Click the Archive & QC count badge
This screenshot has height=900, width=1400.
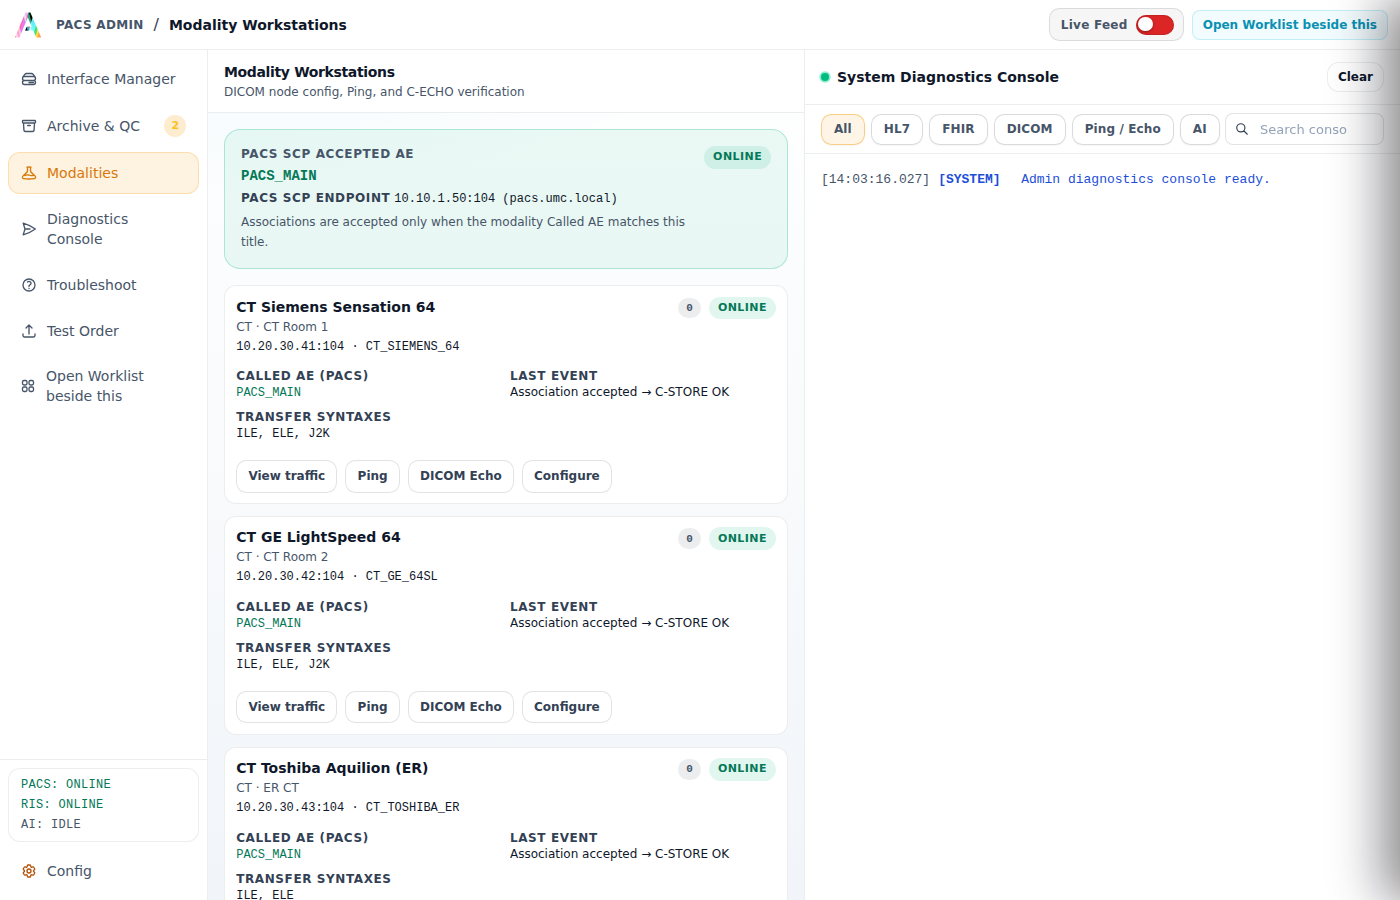point(175,126)
